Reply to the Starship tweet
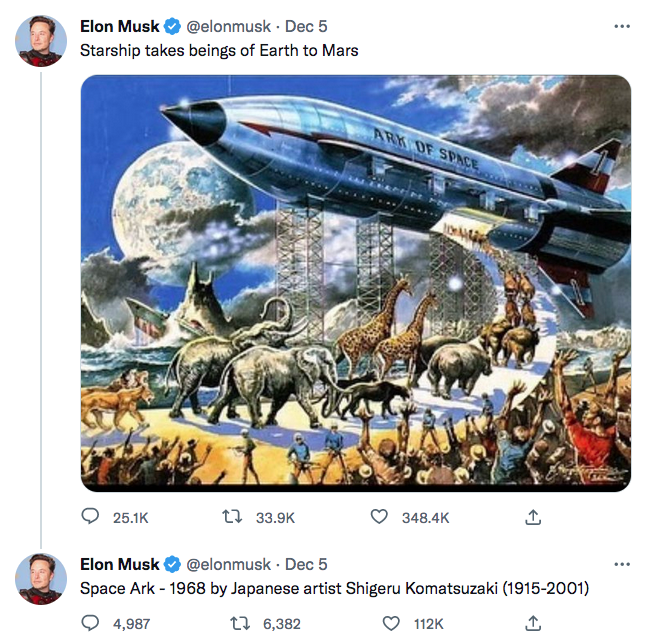 pyautogui.click(x=90, y=517)
